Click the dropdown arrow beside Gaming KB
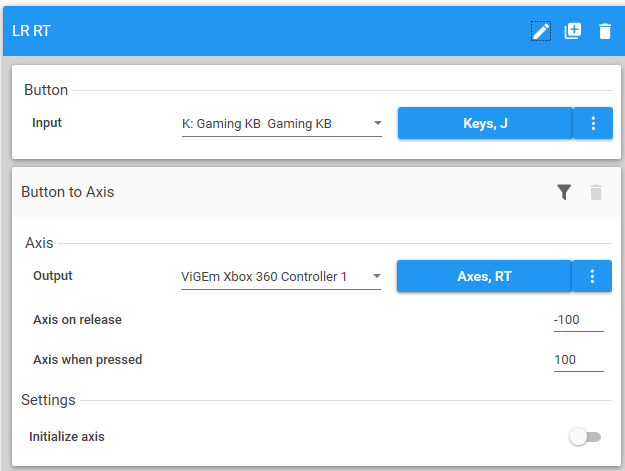Viewport: 625px width, 471px height. pos(377,123)
